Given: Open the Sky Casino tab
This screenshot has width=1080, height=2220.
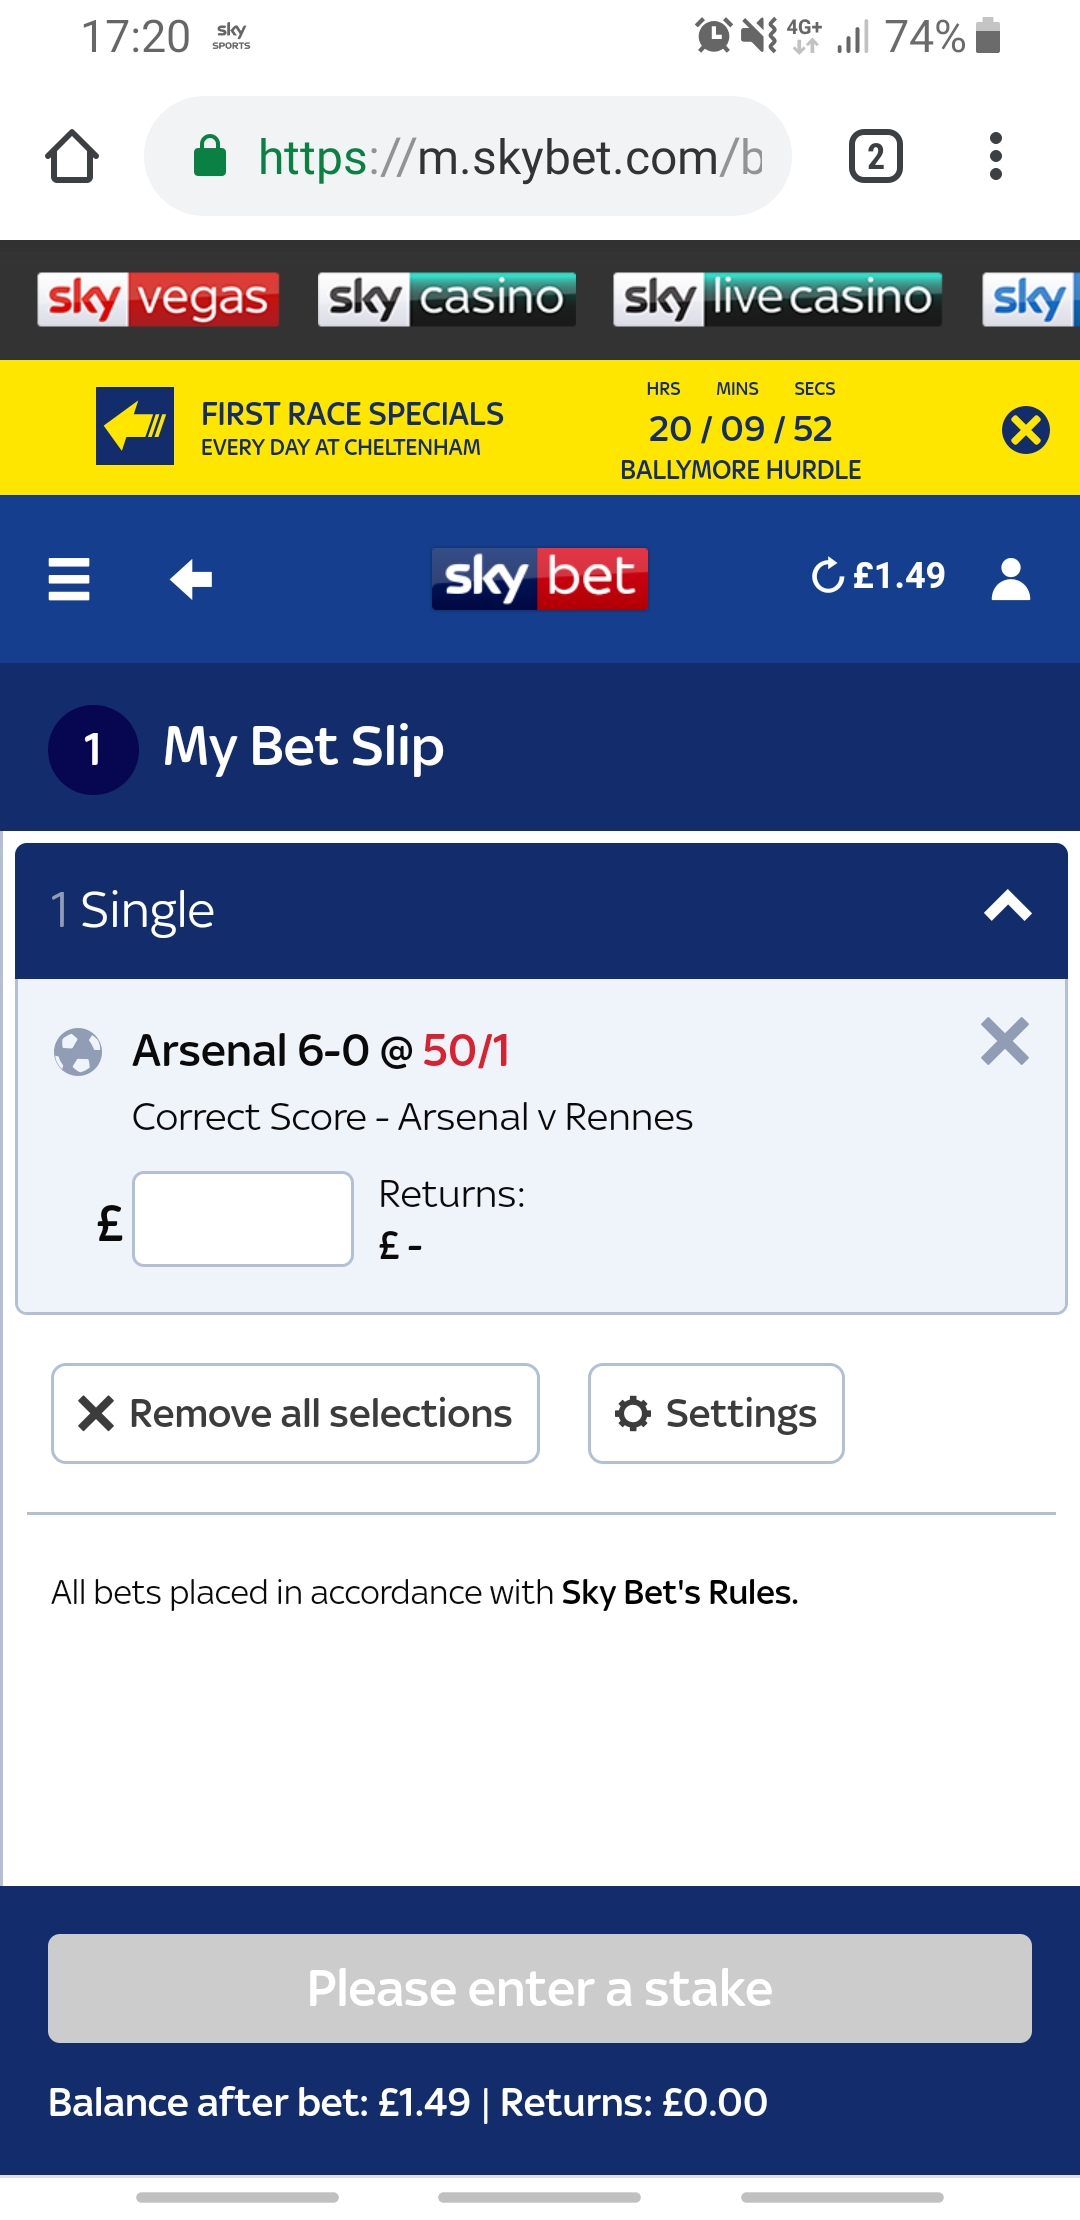Looking at the screenshot, I should [447, 299].
